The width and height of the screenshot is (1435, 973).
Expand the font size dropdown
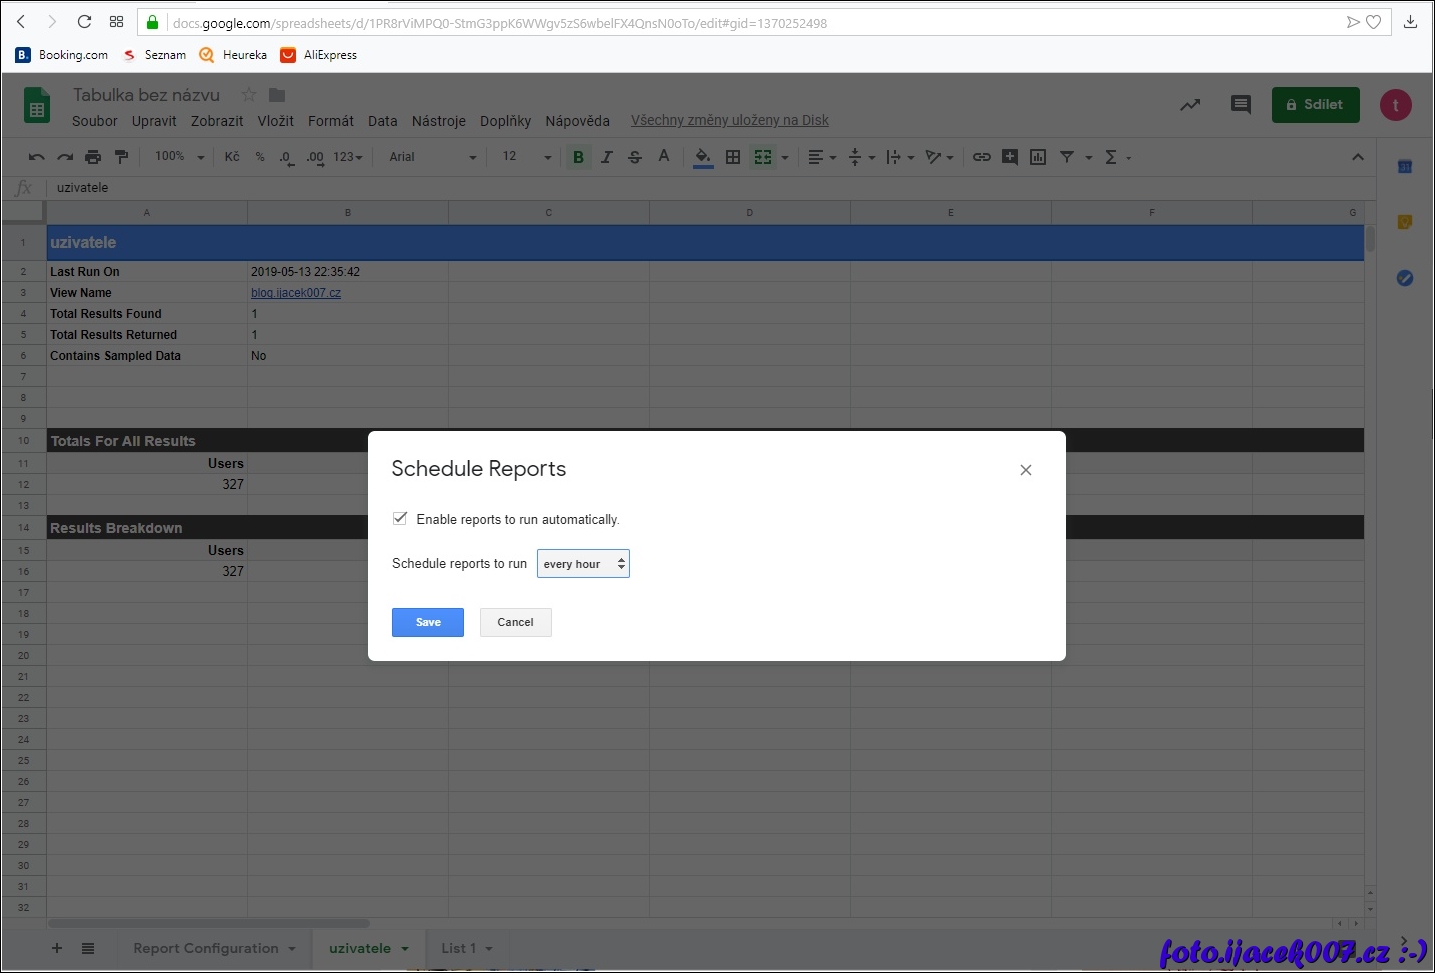[x=547, y=157]
